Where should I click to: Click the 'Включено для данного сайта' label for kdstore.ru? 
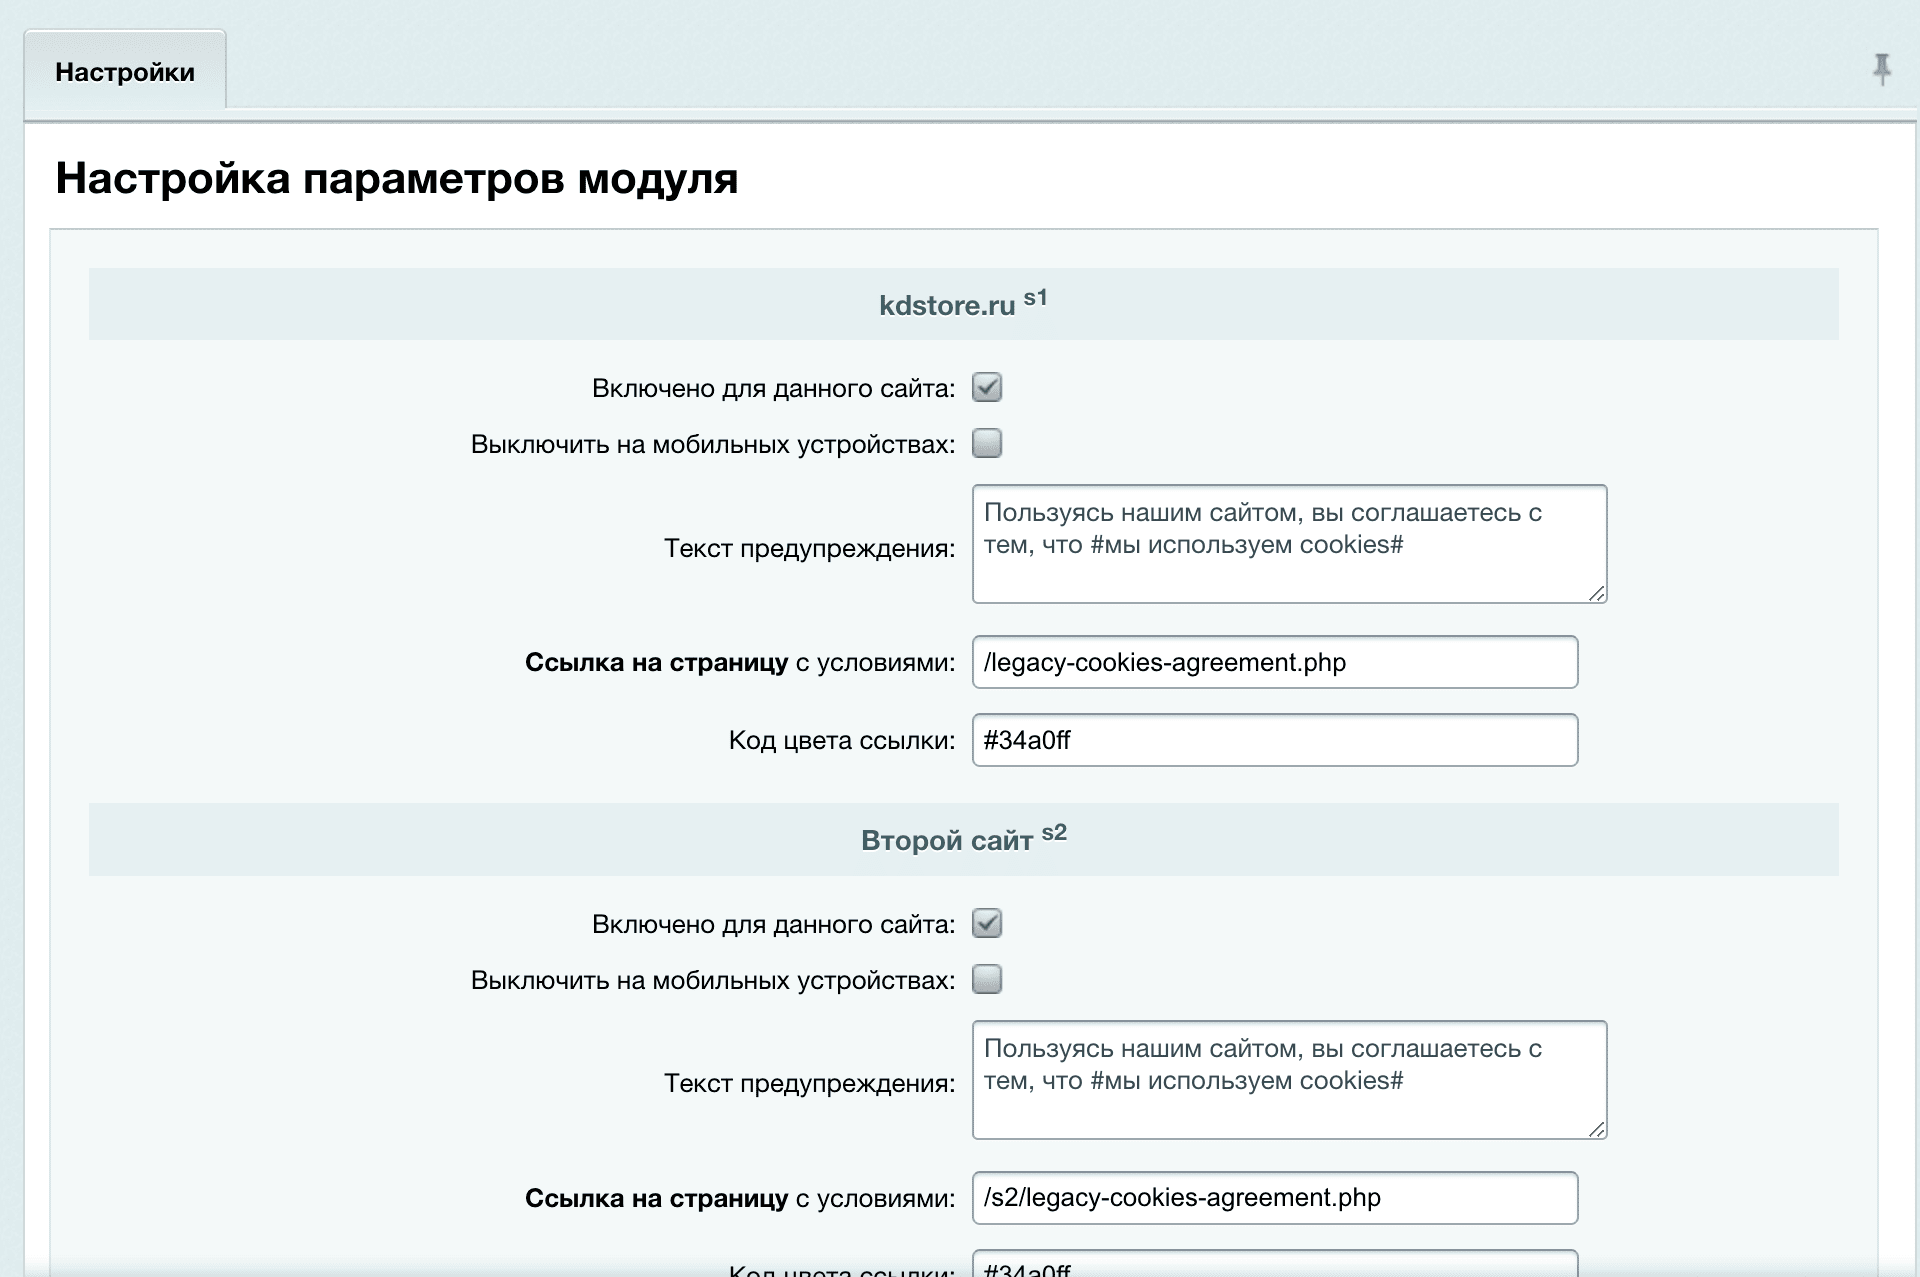click(x=773, y=388)
